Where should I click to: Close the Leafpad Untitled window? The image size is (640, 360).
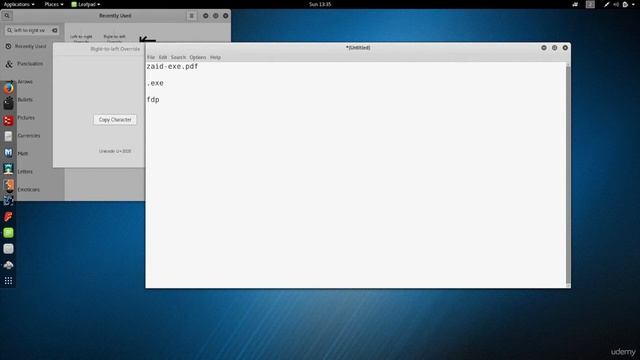click(565, 48)
